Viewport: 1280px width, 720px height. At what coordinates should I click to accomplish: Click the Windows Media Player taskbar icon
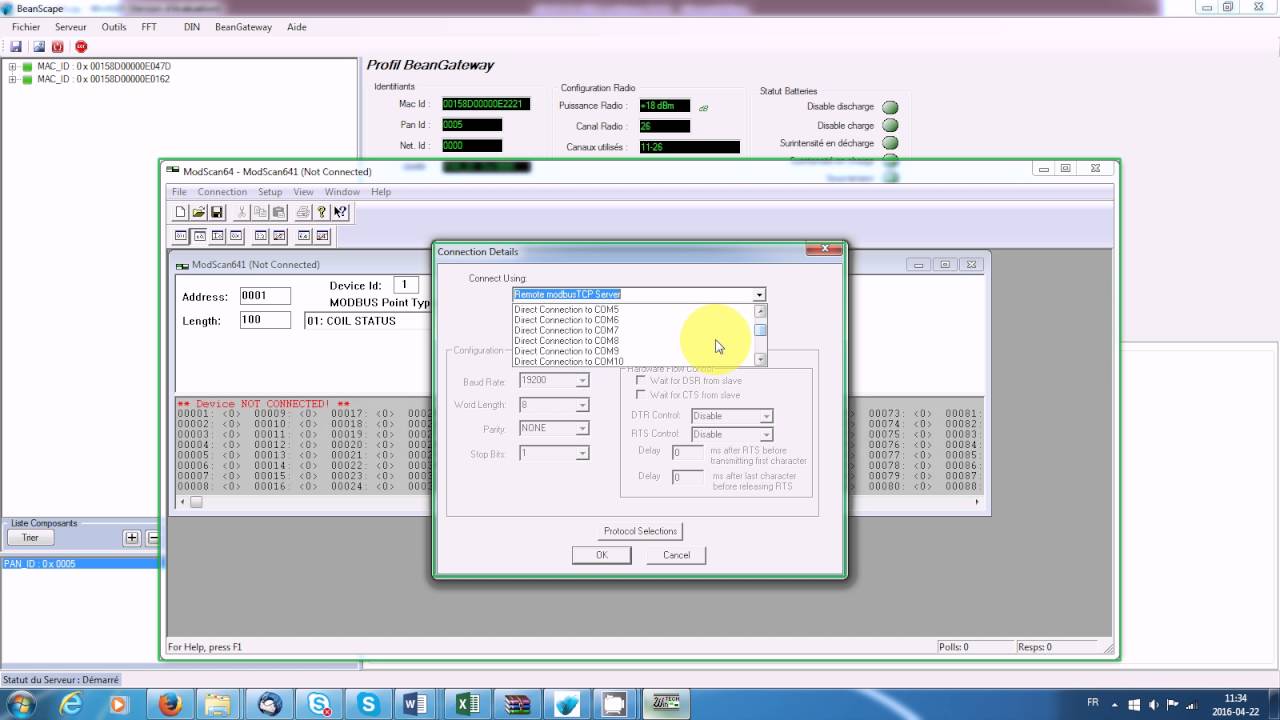click(118, 704)
